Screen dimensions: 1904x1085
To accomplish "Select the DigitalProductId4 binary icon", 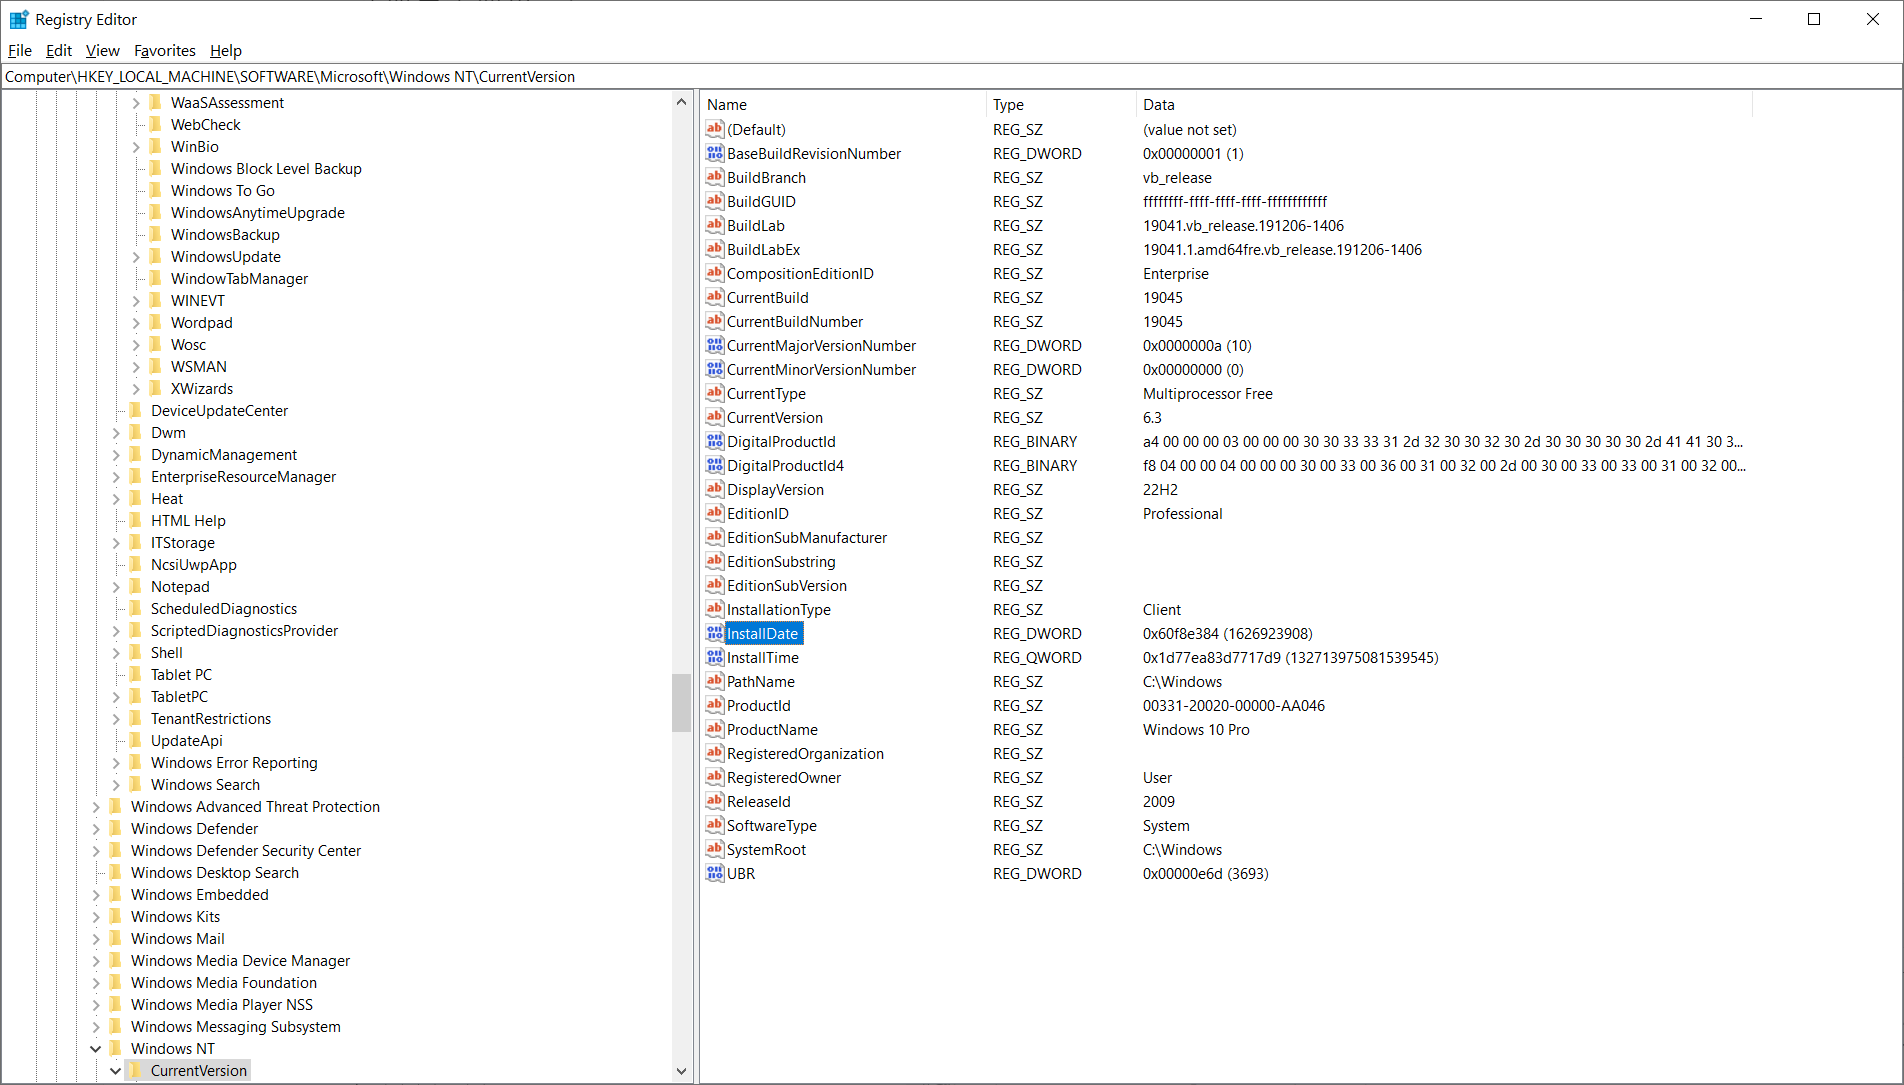I will [x=714, y=465].
